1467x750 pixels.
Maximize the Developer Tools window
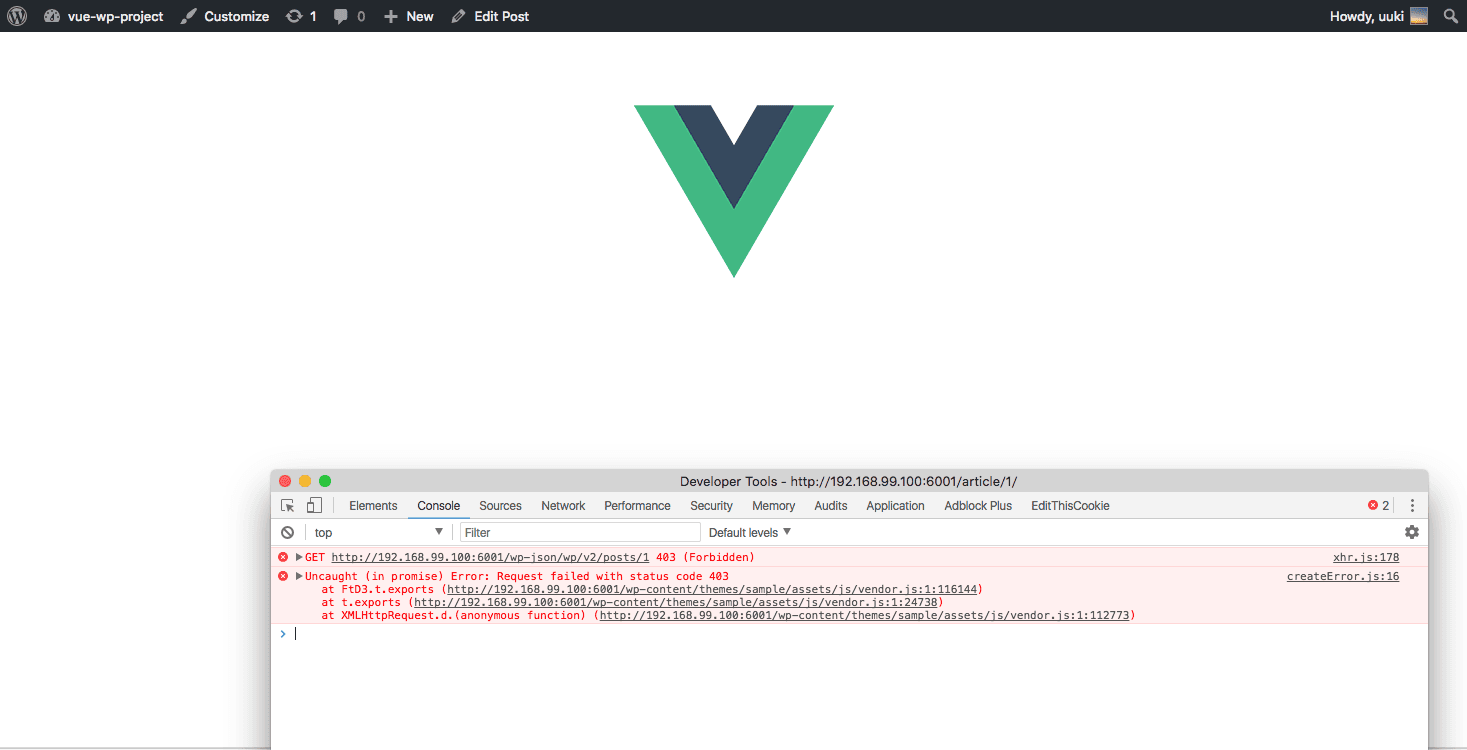[325, 481]
